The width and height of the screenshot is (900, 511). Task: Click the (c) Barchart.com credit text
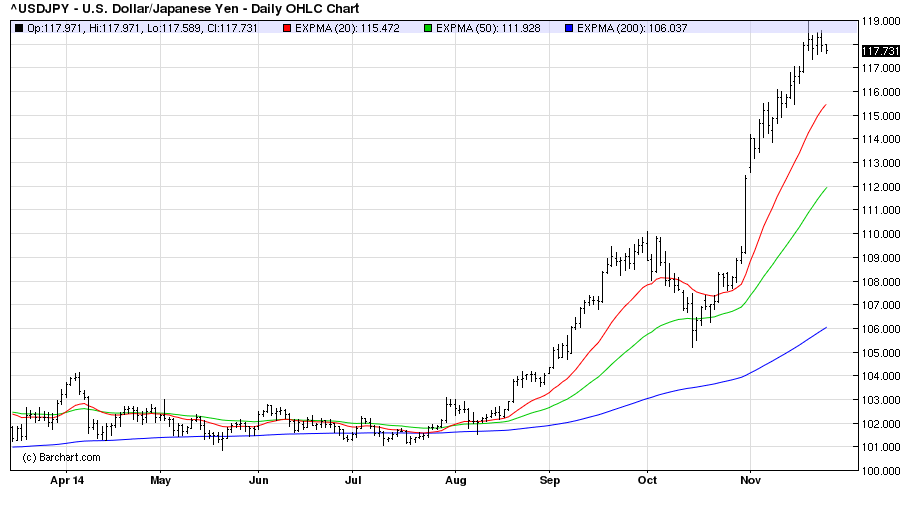pos(61,457)
